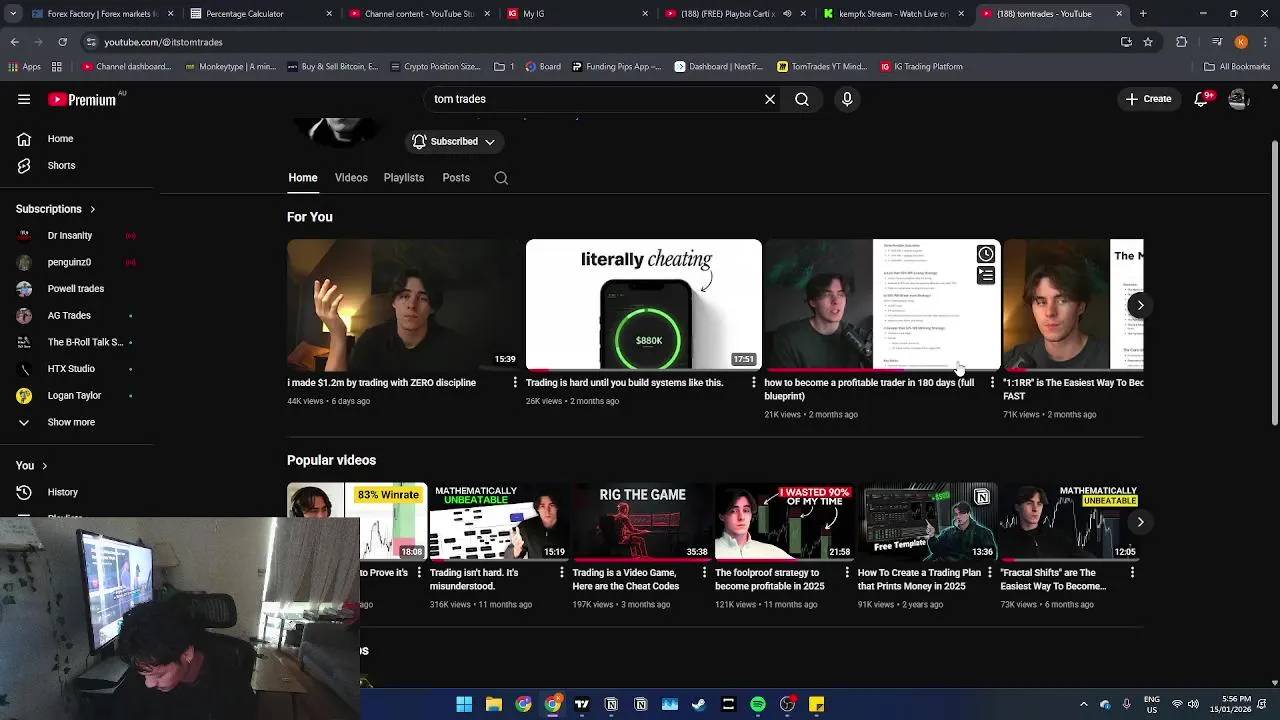The image size is (1280, 720).
Task: Expand 'Show more' subscriptions
Action: pyautogui.click(x=76, y=422)
